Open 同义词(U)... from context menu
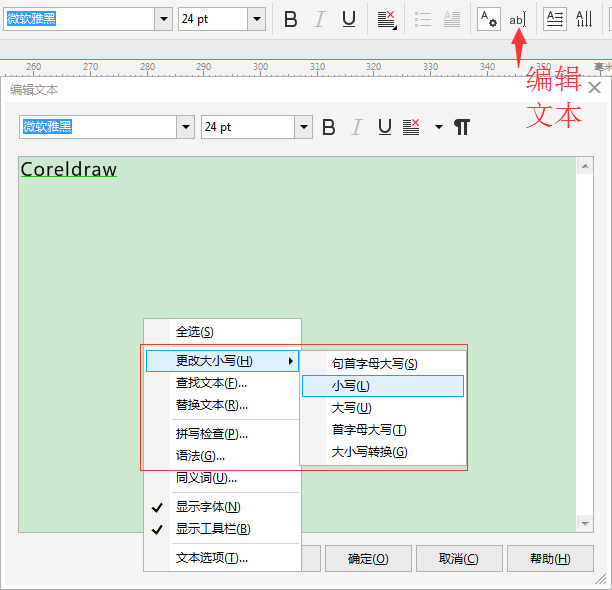This screenshot has width=612, height=590. (222, 478)
